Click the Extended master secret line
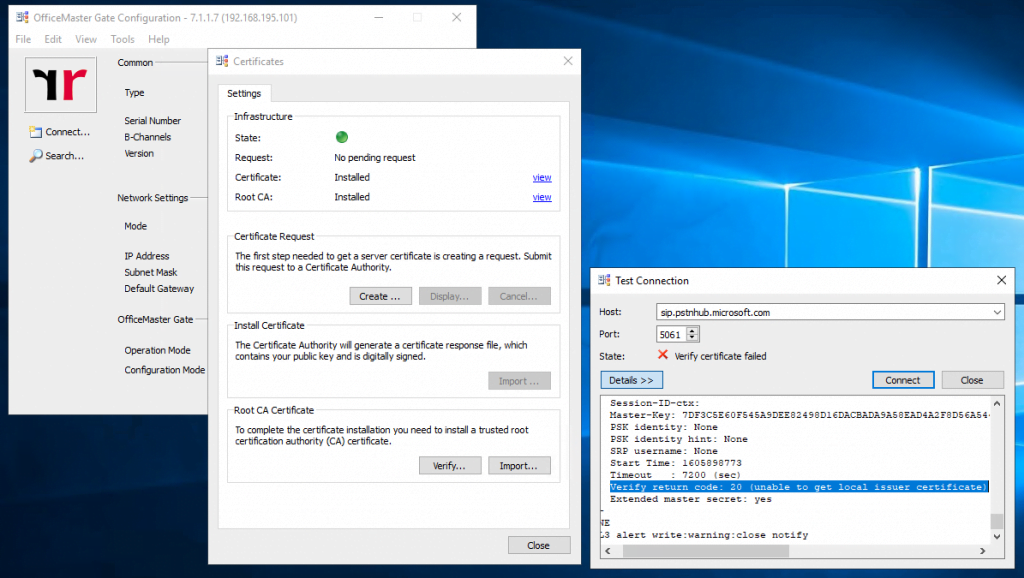 click(x=691, y=499)
